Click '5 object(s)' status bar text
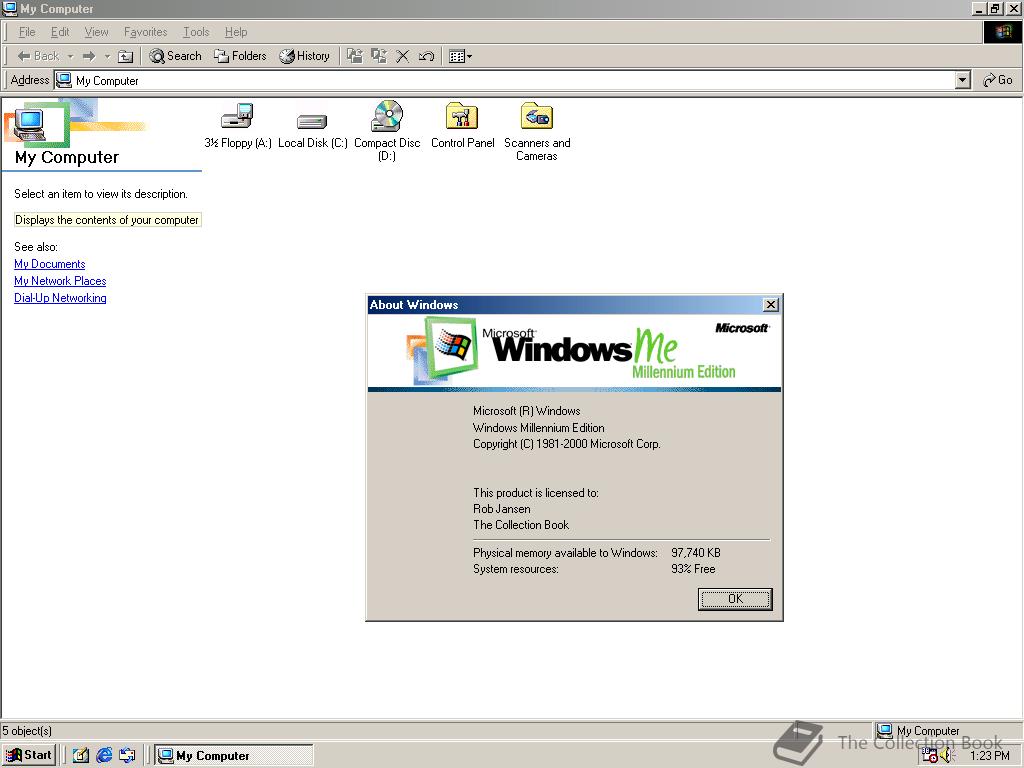The image size is (1024, 768). [x=27, y=731]
